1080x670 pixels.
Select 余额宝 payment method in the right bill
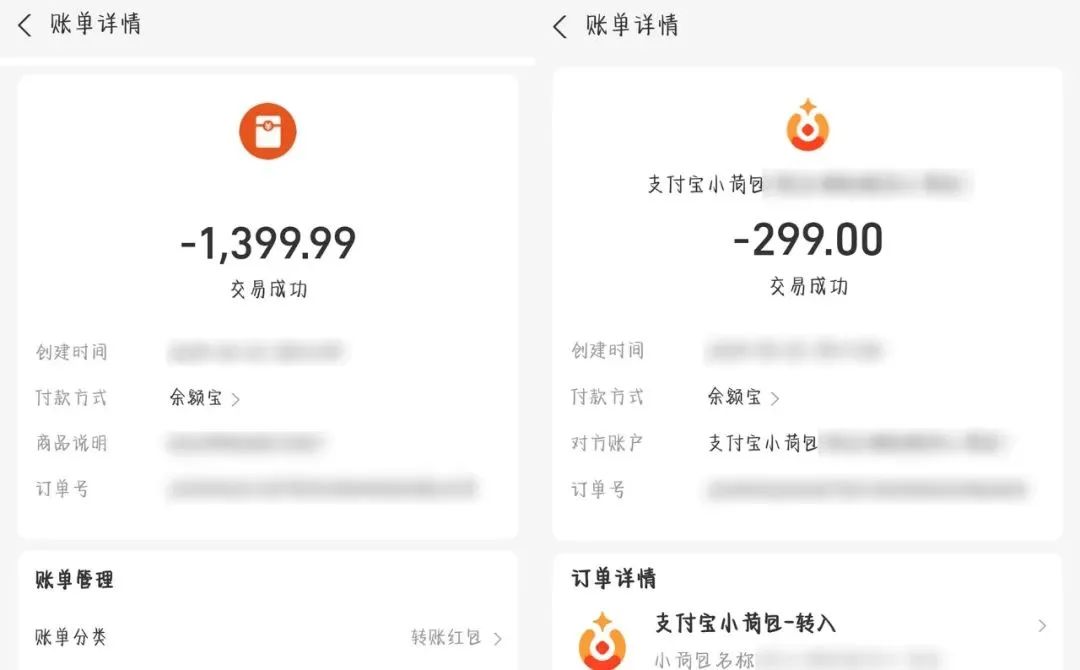point(734,396)
